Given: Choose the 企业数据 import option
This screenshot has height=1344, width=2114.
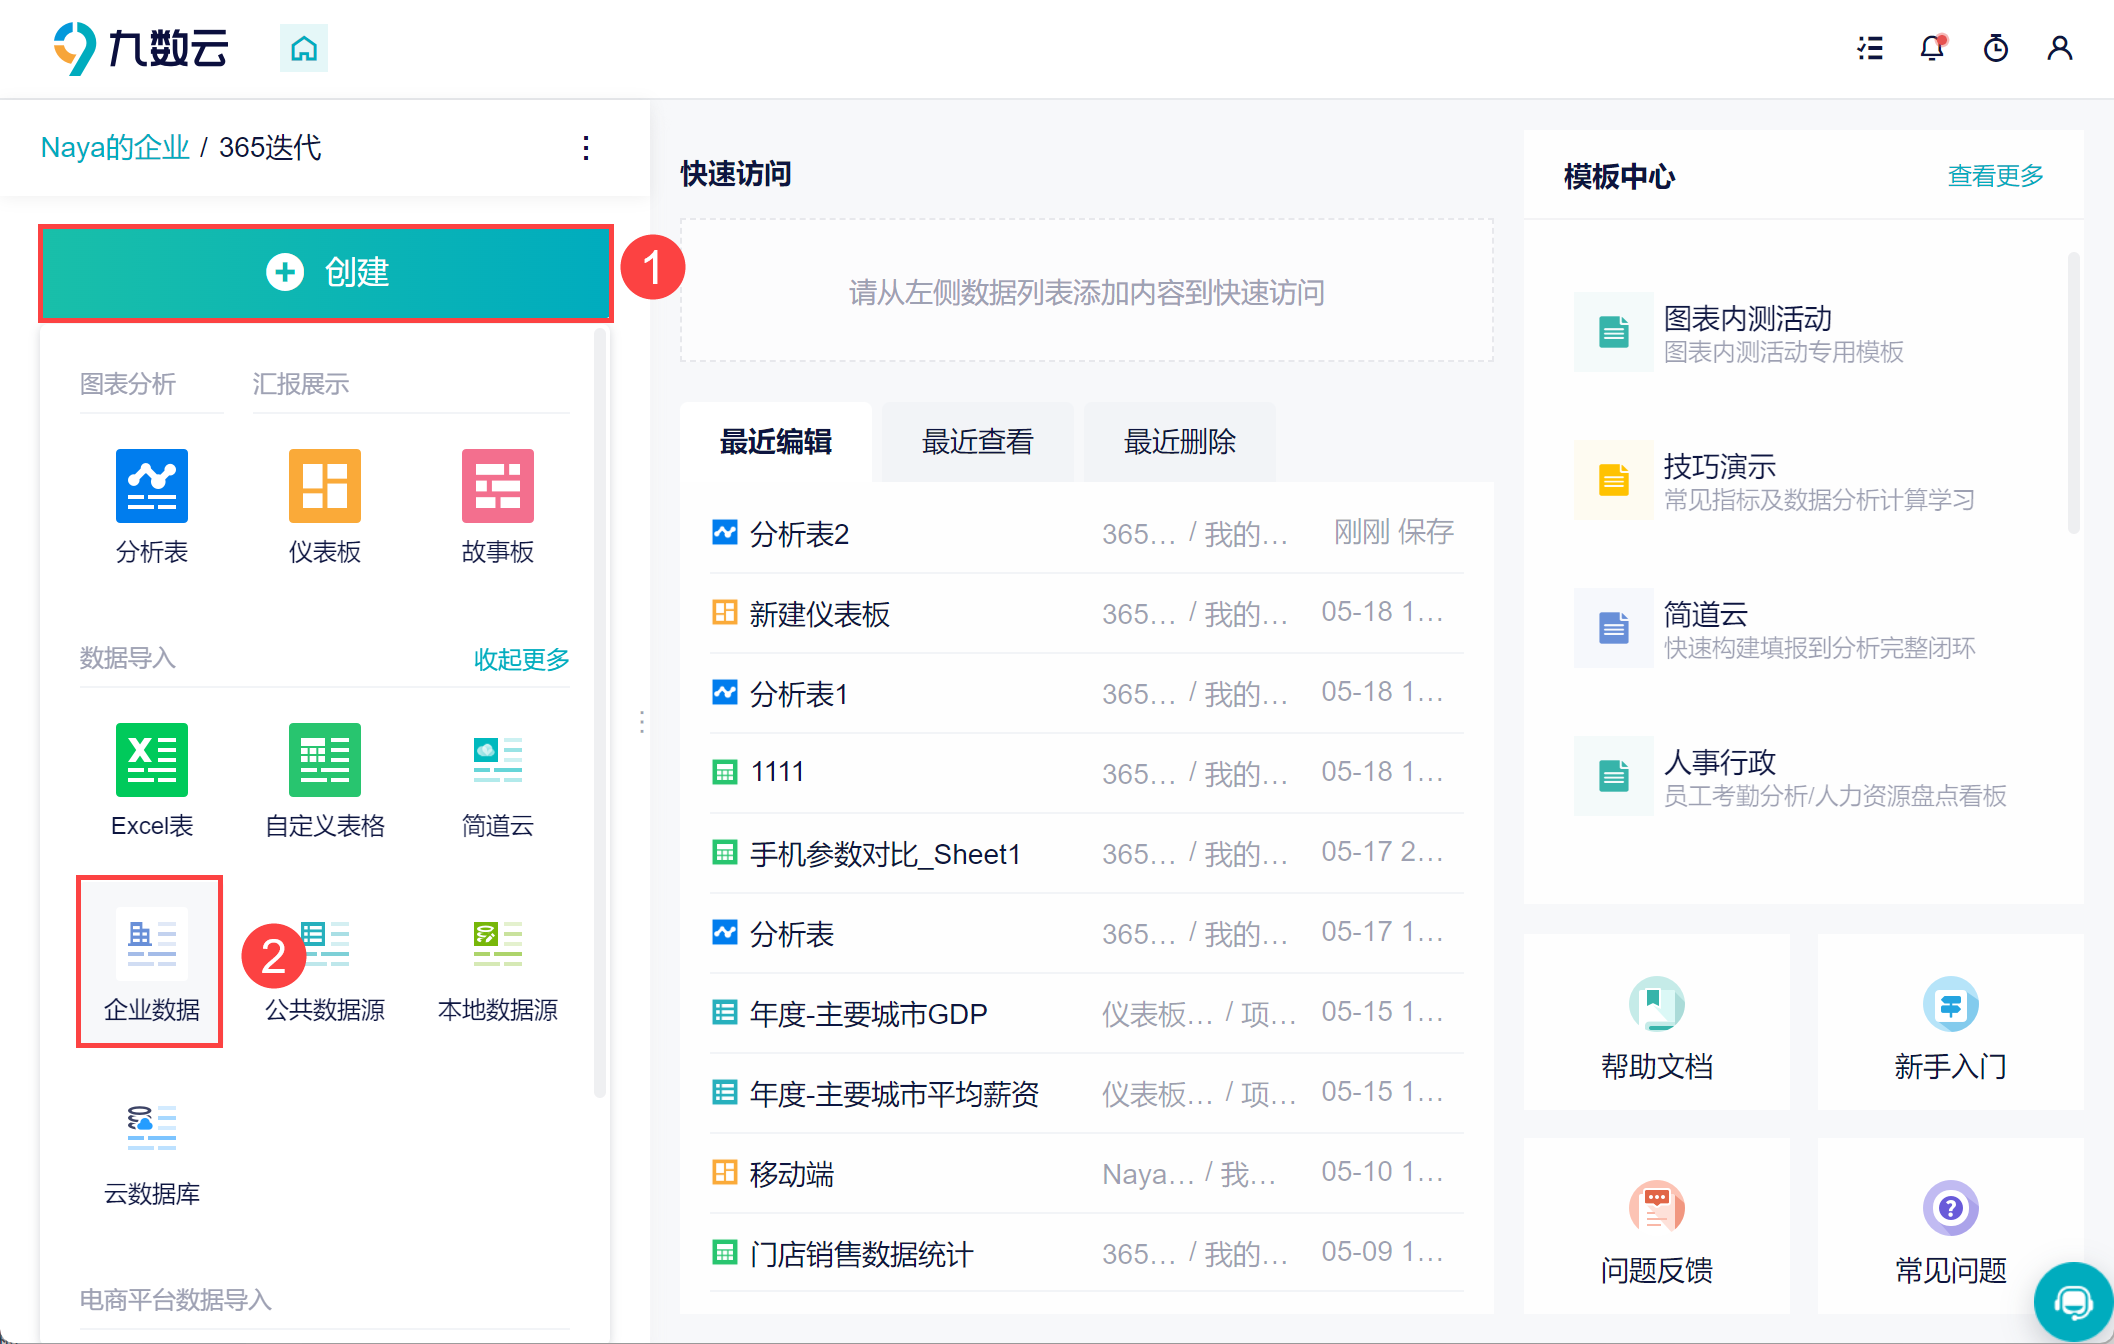Looking at the screenshot, I should tap(150, 962).
